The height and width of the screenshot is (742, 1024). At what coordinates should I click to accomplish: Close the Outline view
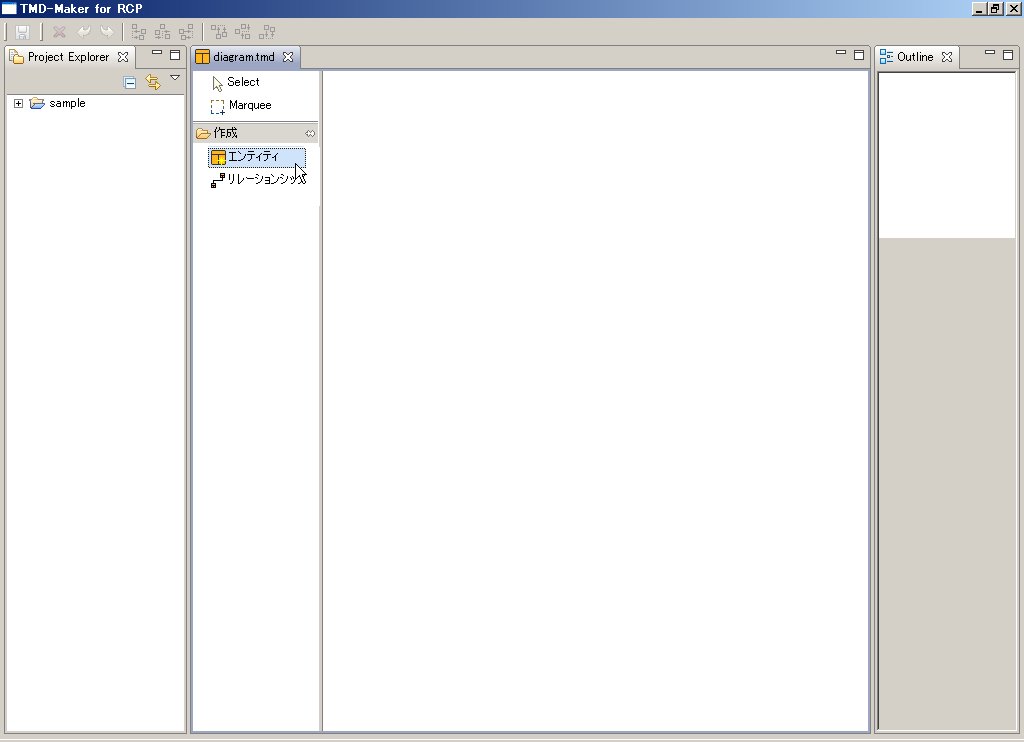pyautogui.click(x=947, y=57)
